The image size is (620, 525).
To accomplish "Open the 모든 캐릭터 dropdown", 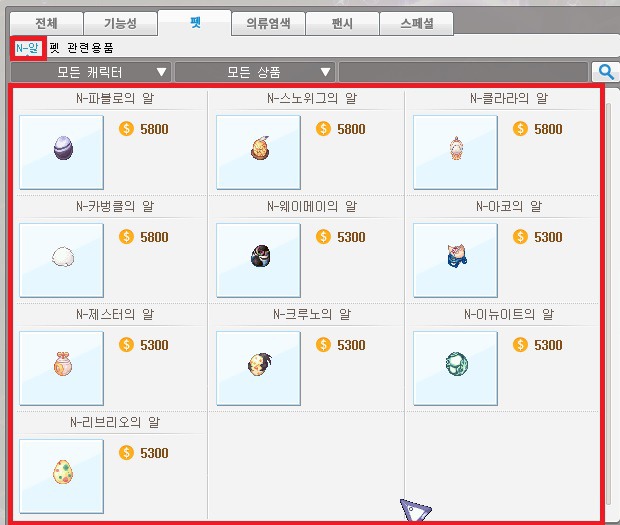I will [x=91, y=72].
